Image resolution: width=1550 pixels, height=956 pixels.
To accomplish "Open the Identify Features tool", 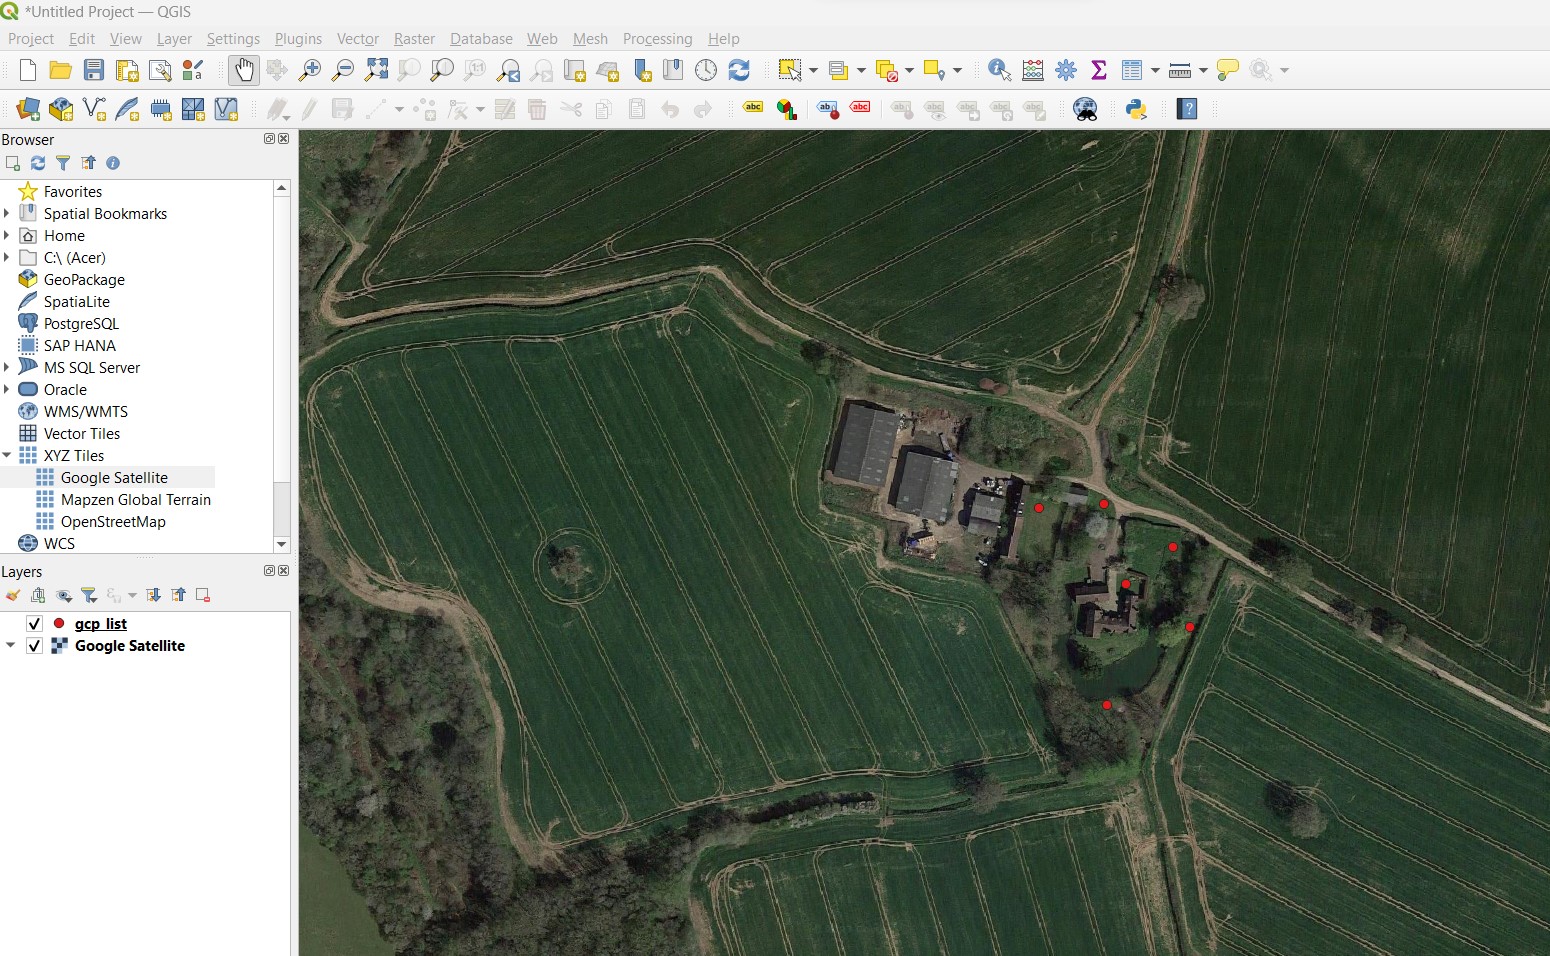I will click(x=998, y=70).
